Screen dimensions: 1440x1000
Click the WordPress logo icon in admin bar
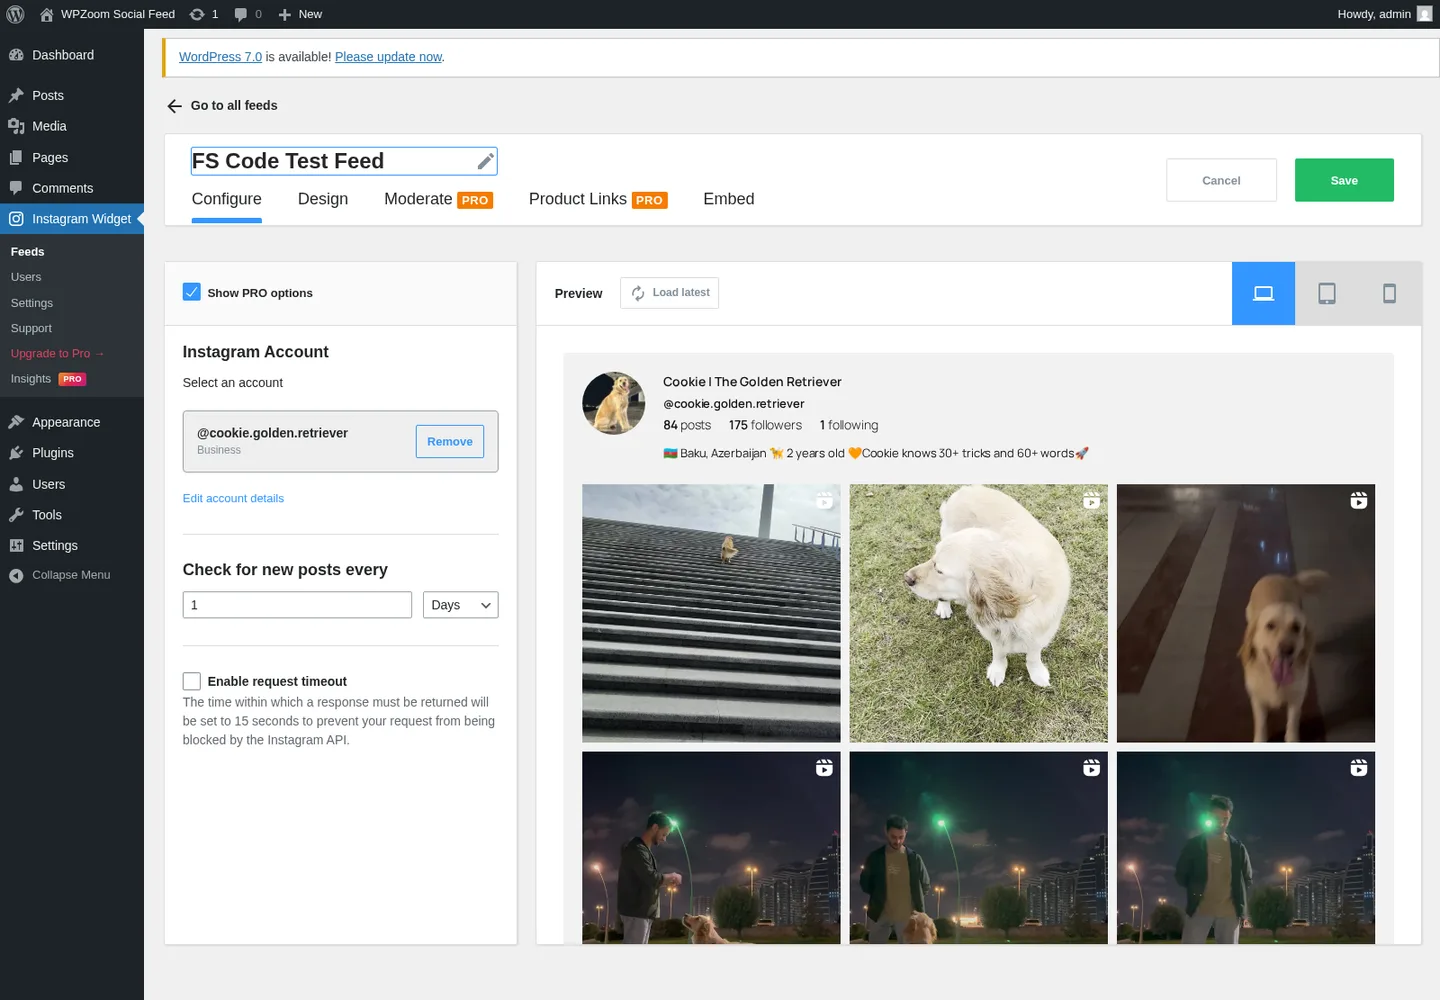(x=15, y=14)
